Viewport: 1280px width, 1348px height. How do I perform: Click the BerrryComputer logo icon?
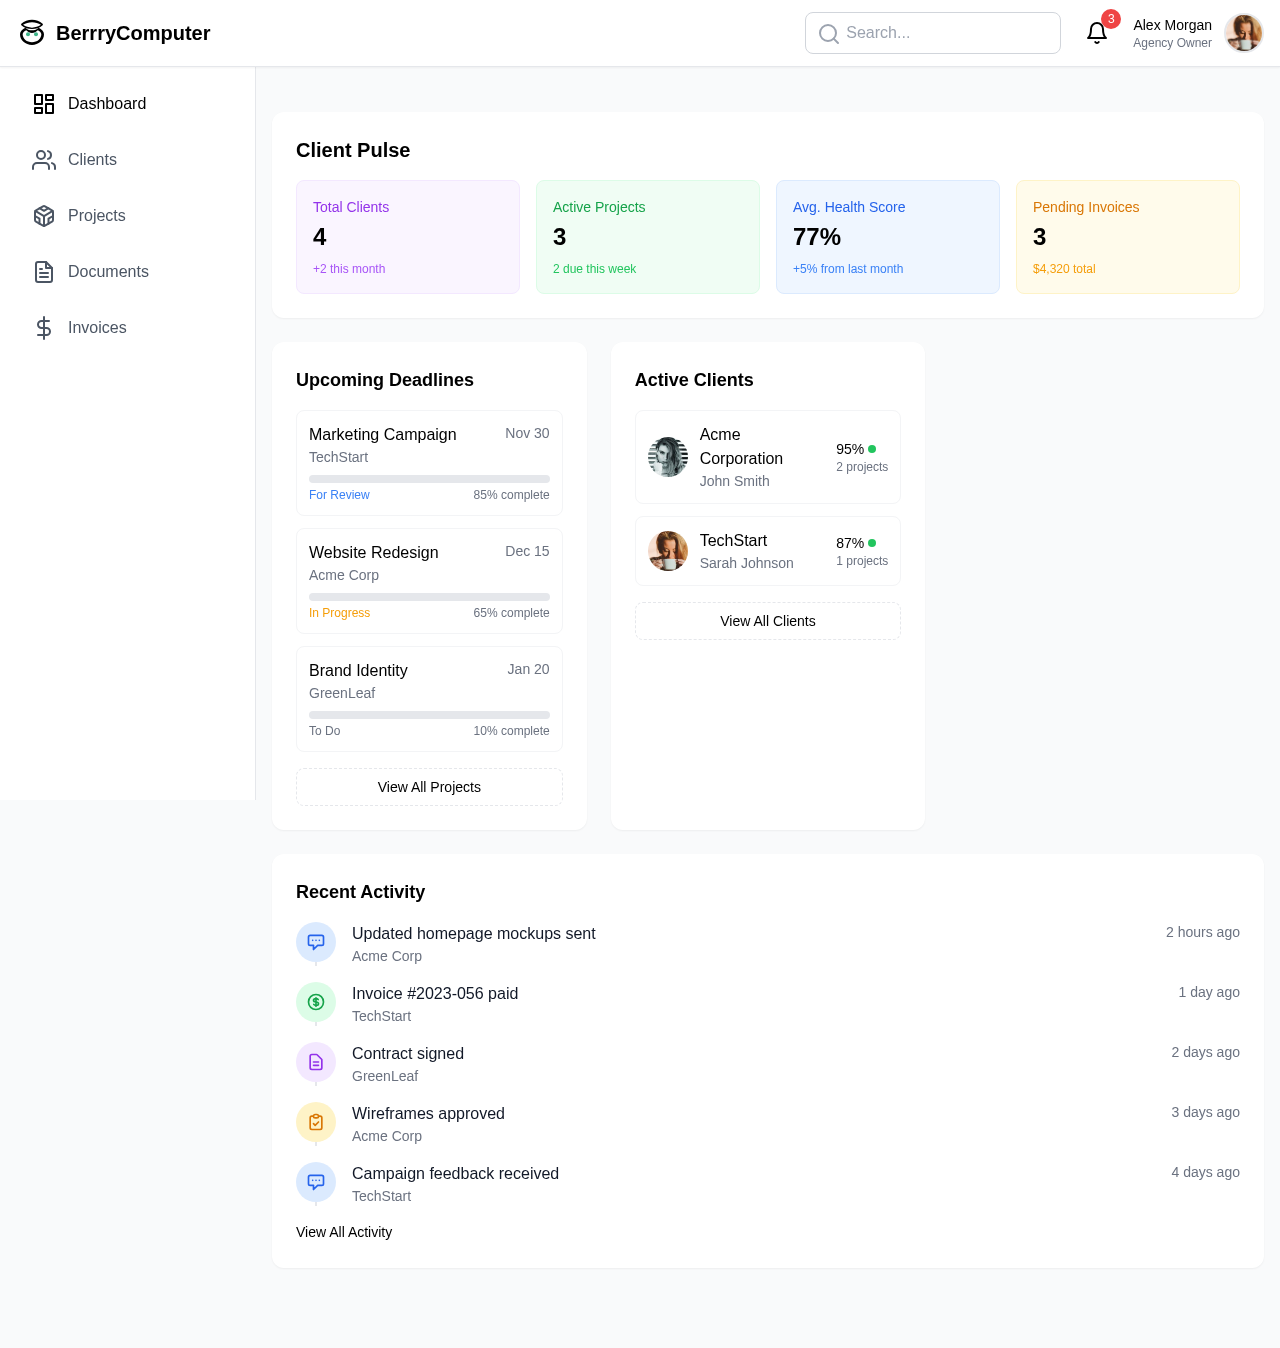click(x=32, y=32)
